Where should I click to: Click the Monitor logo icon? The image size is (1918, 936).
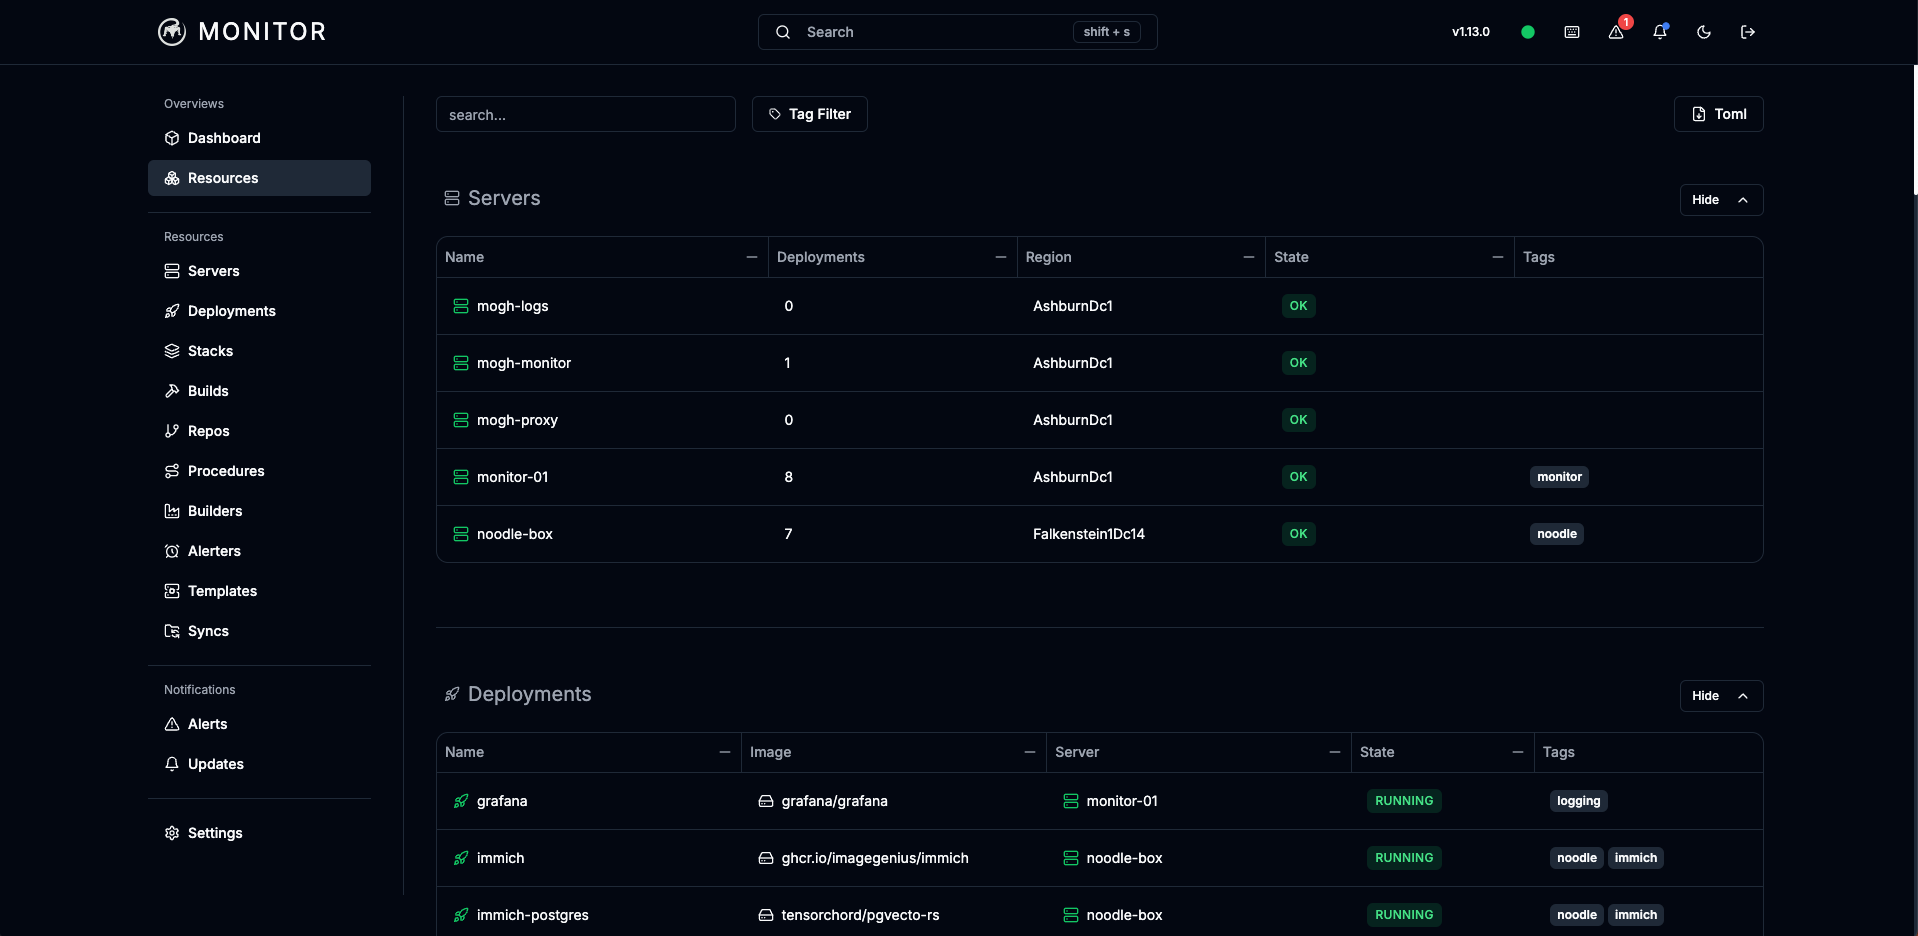(172, 32)
